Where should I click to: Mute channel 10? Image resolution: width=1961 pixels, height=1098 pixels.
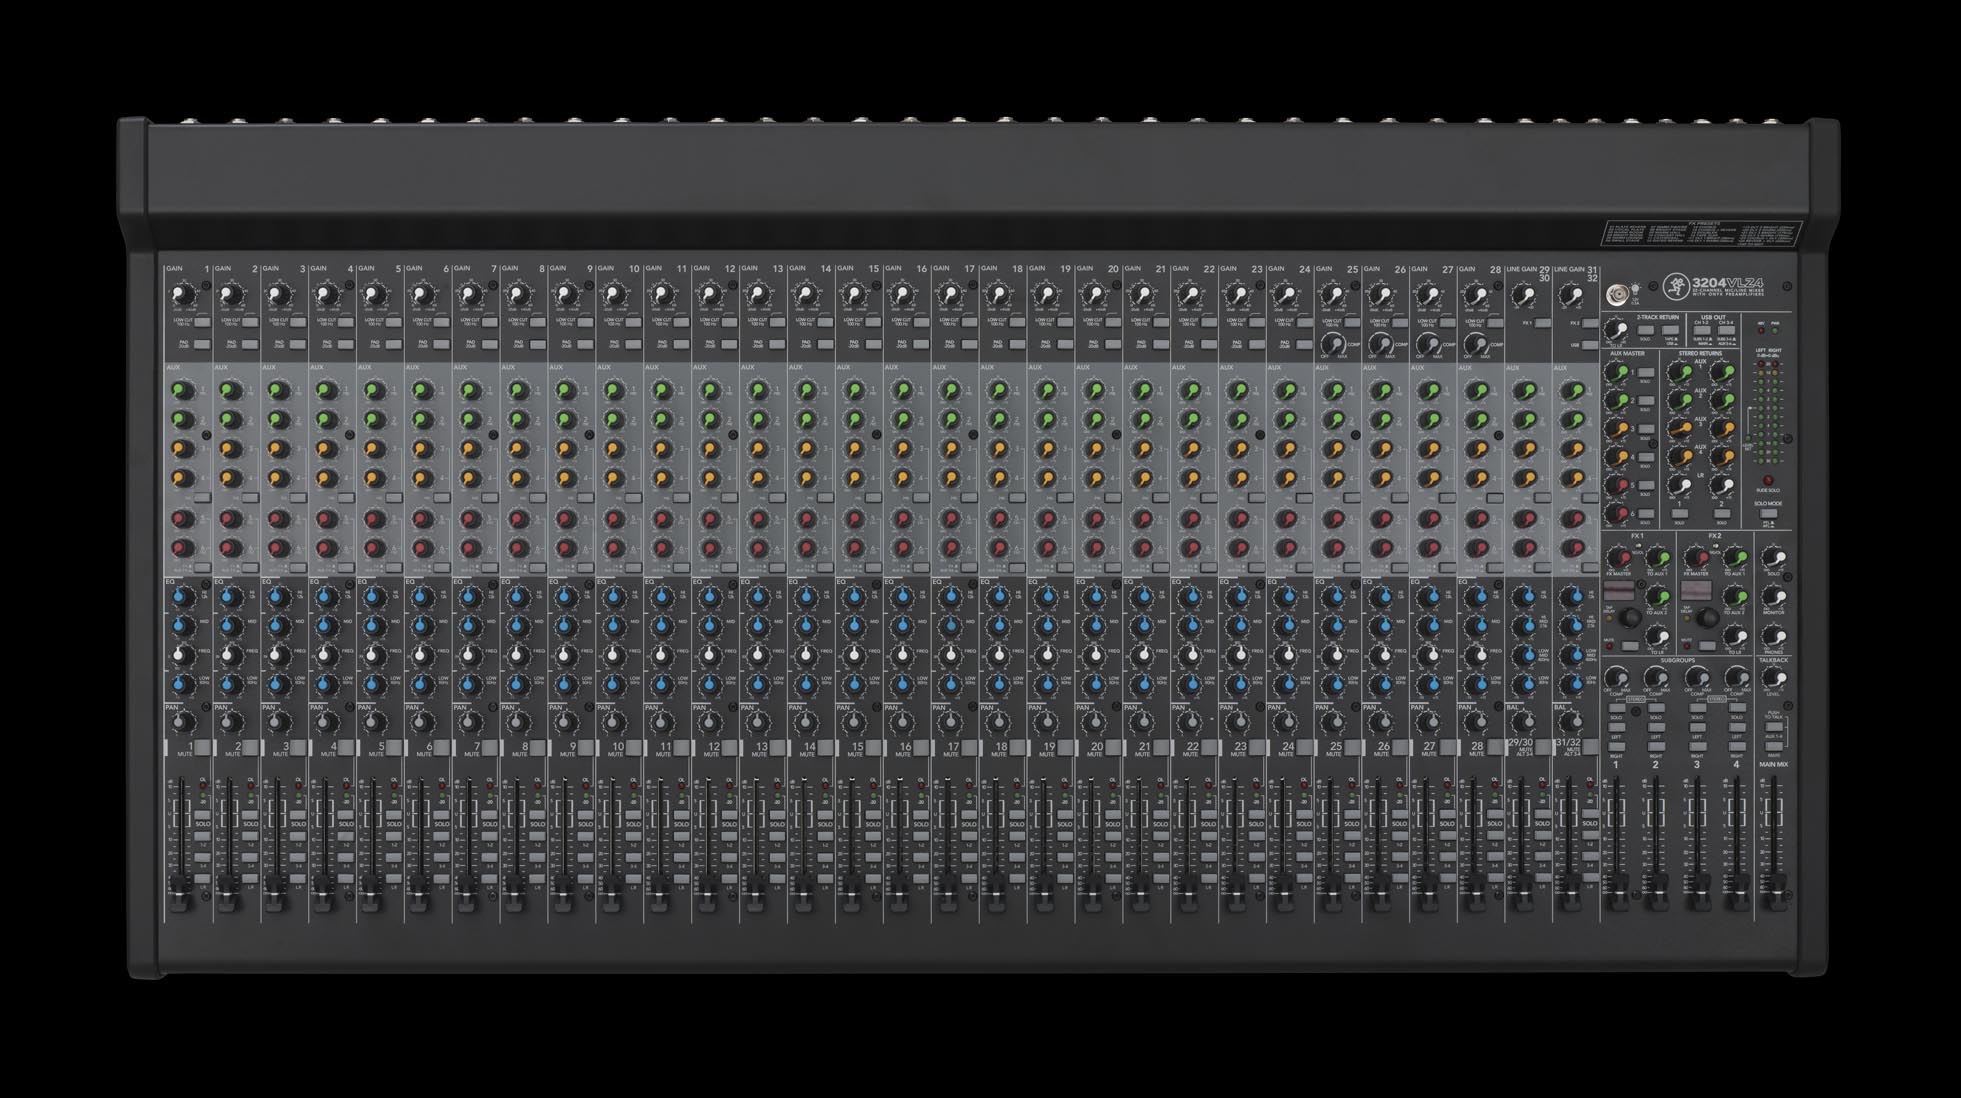pos(631,747)
